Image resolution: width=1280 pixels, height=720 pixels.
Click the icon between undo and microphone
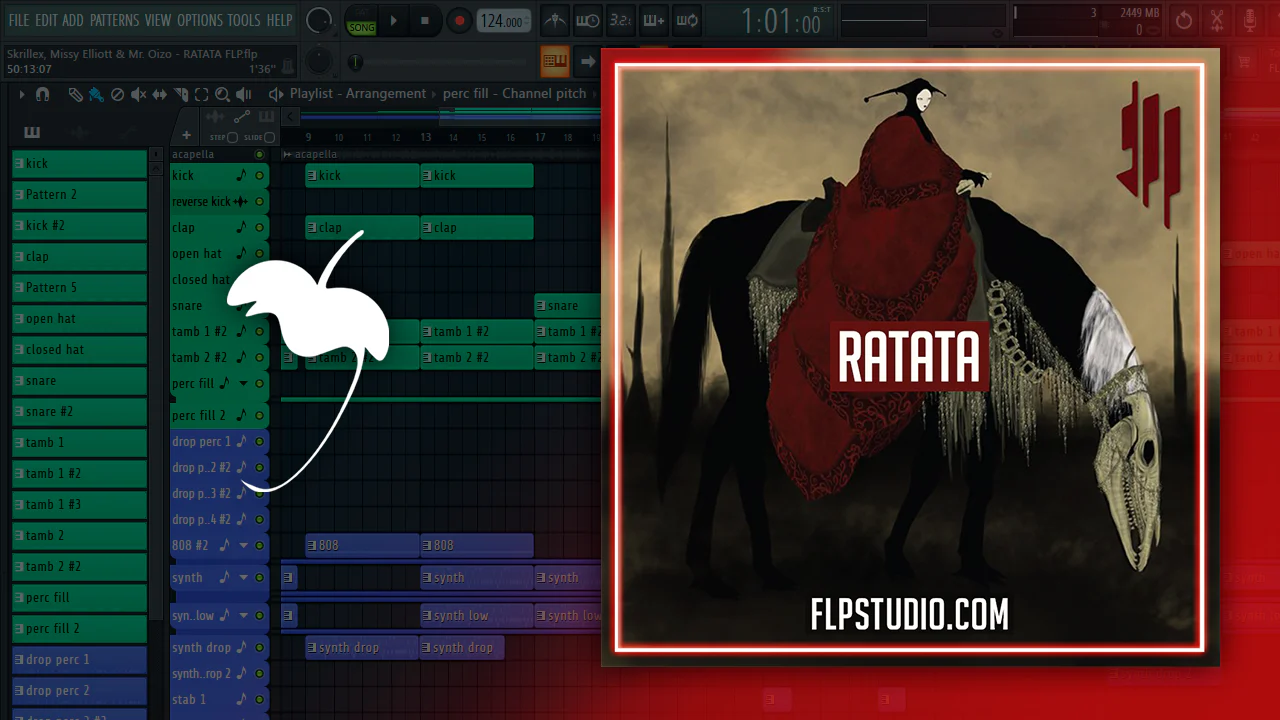(x=1217, y=20)
